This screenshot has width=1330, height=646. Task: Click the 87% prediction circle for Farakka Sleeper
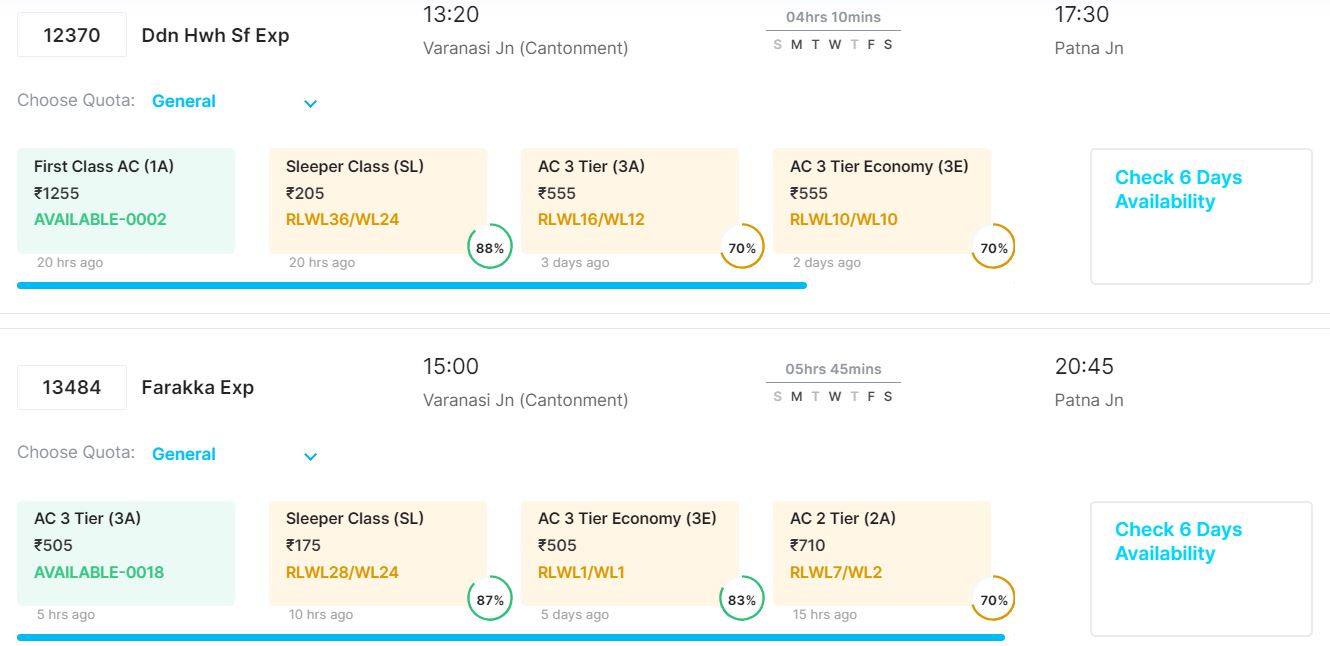tap(490, 600)
